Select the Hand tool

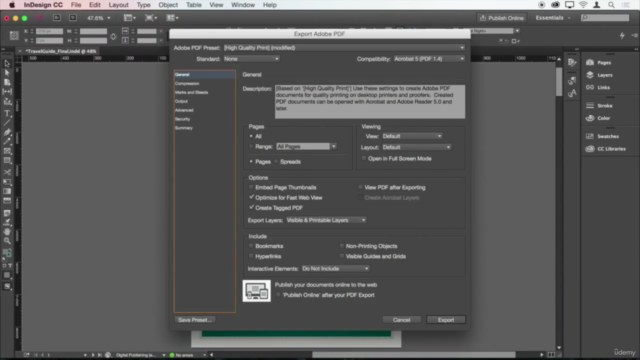7,231
